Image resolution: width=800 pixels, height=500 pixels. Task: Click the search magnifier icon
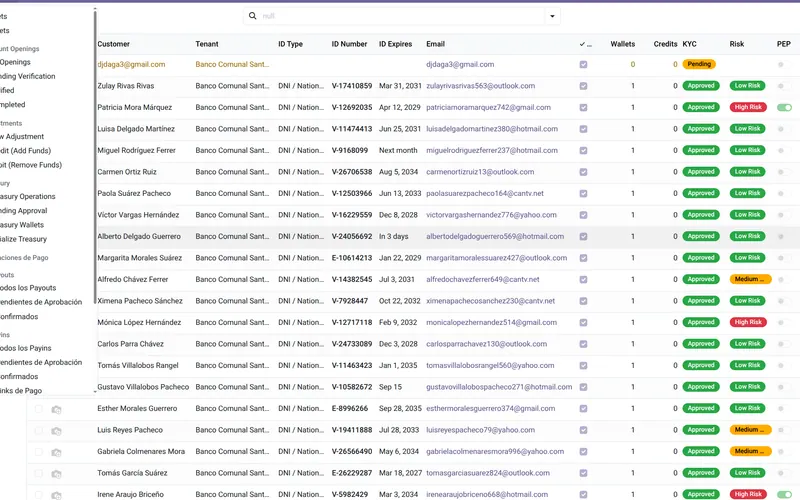252,16
